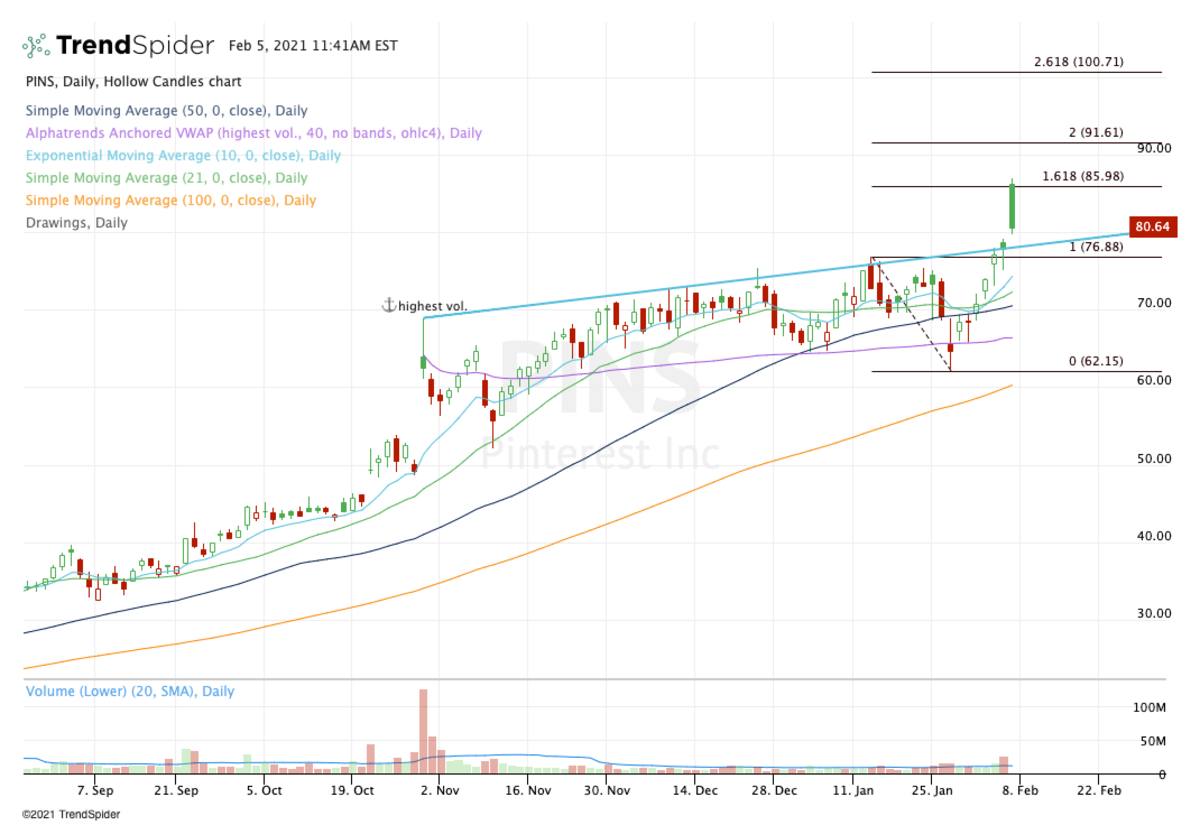Select the 1.618 (85.98) Fibonacci level label

pyautogui.click(x=1082, y=176)
